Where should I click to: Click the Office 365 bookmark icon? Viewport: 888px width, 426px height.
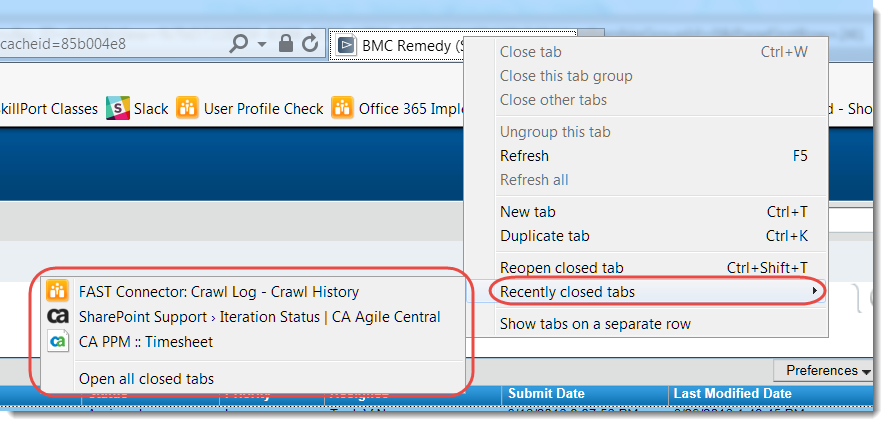pos(342,108)
